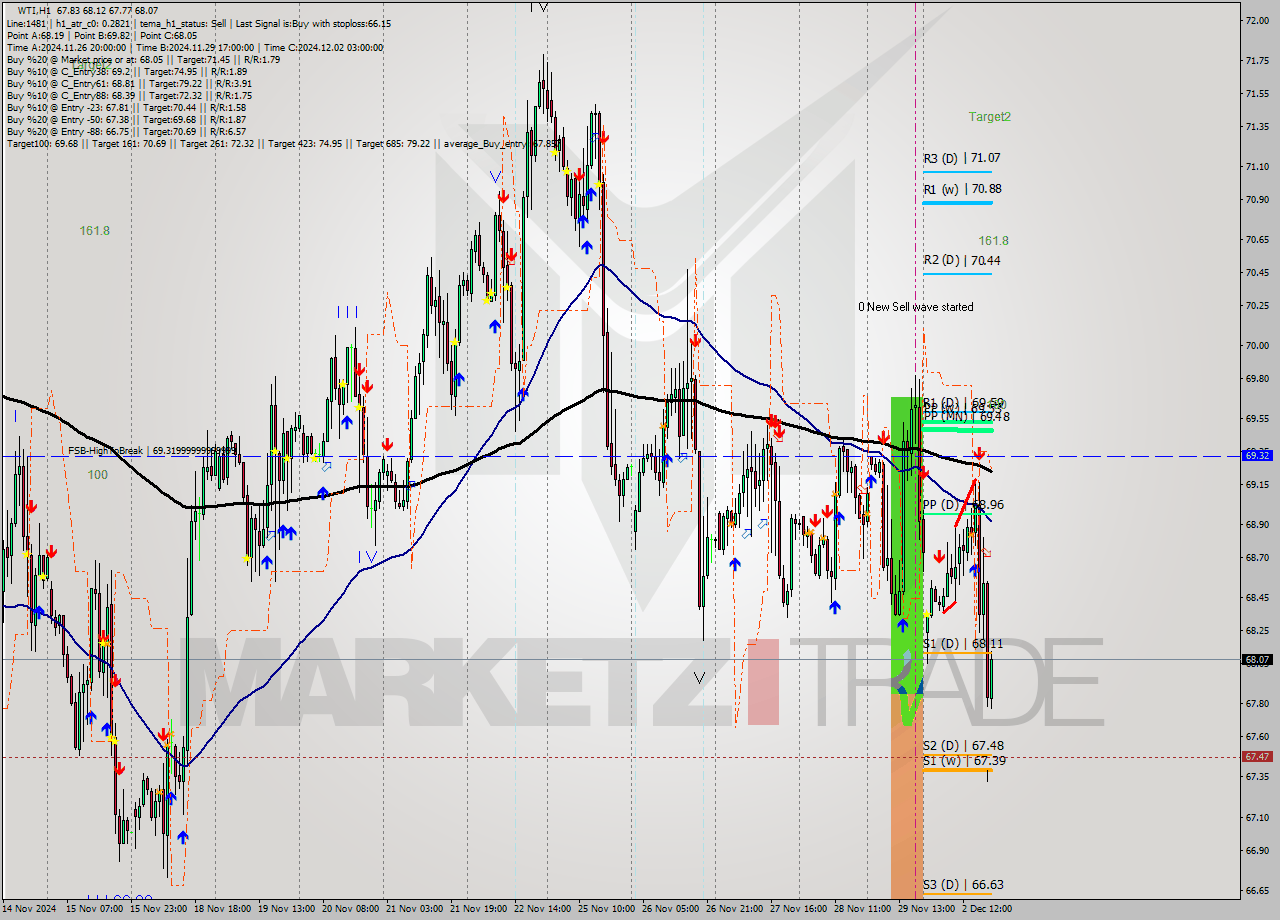Click the '2 Dec 12:00' time axis label
This screenshot has height=920, width=1280.
click(x=987, y=909)
